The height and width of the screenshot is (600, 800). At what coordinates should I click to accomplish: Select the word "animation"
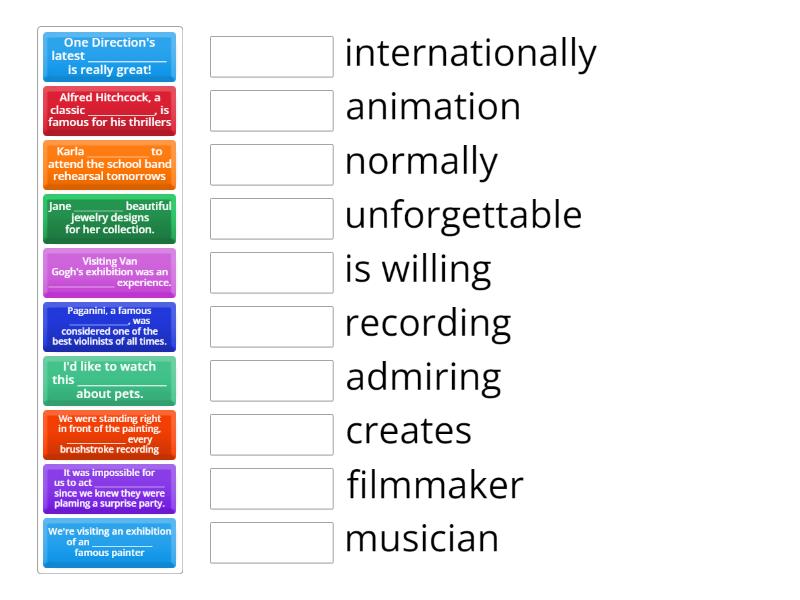point(432,107)
